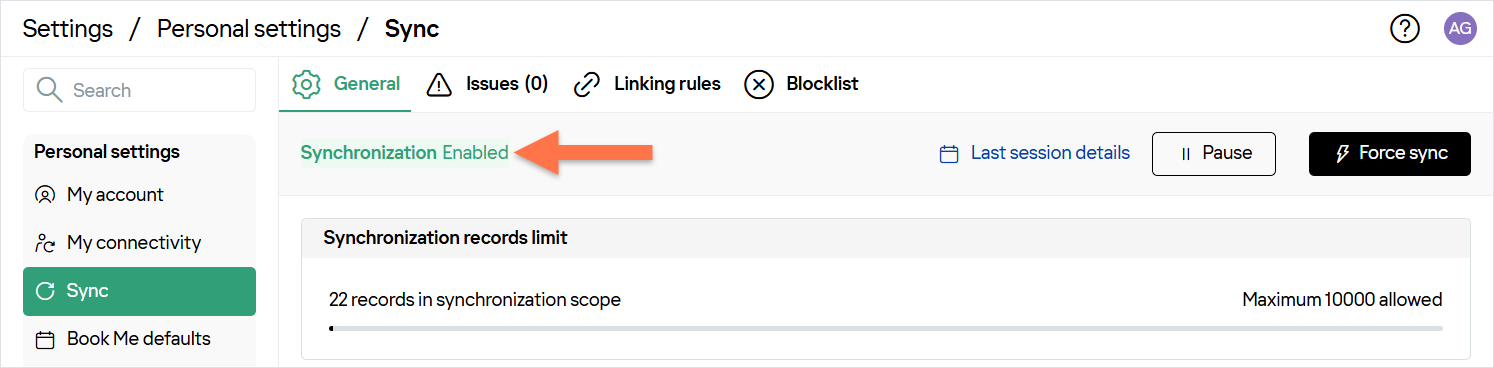Click the Blocklist circled X icon
1494x368 pixels.
759,84
